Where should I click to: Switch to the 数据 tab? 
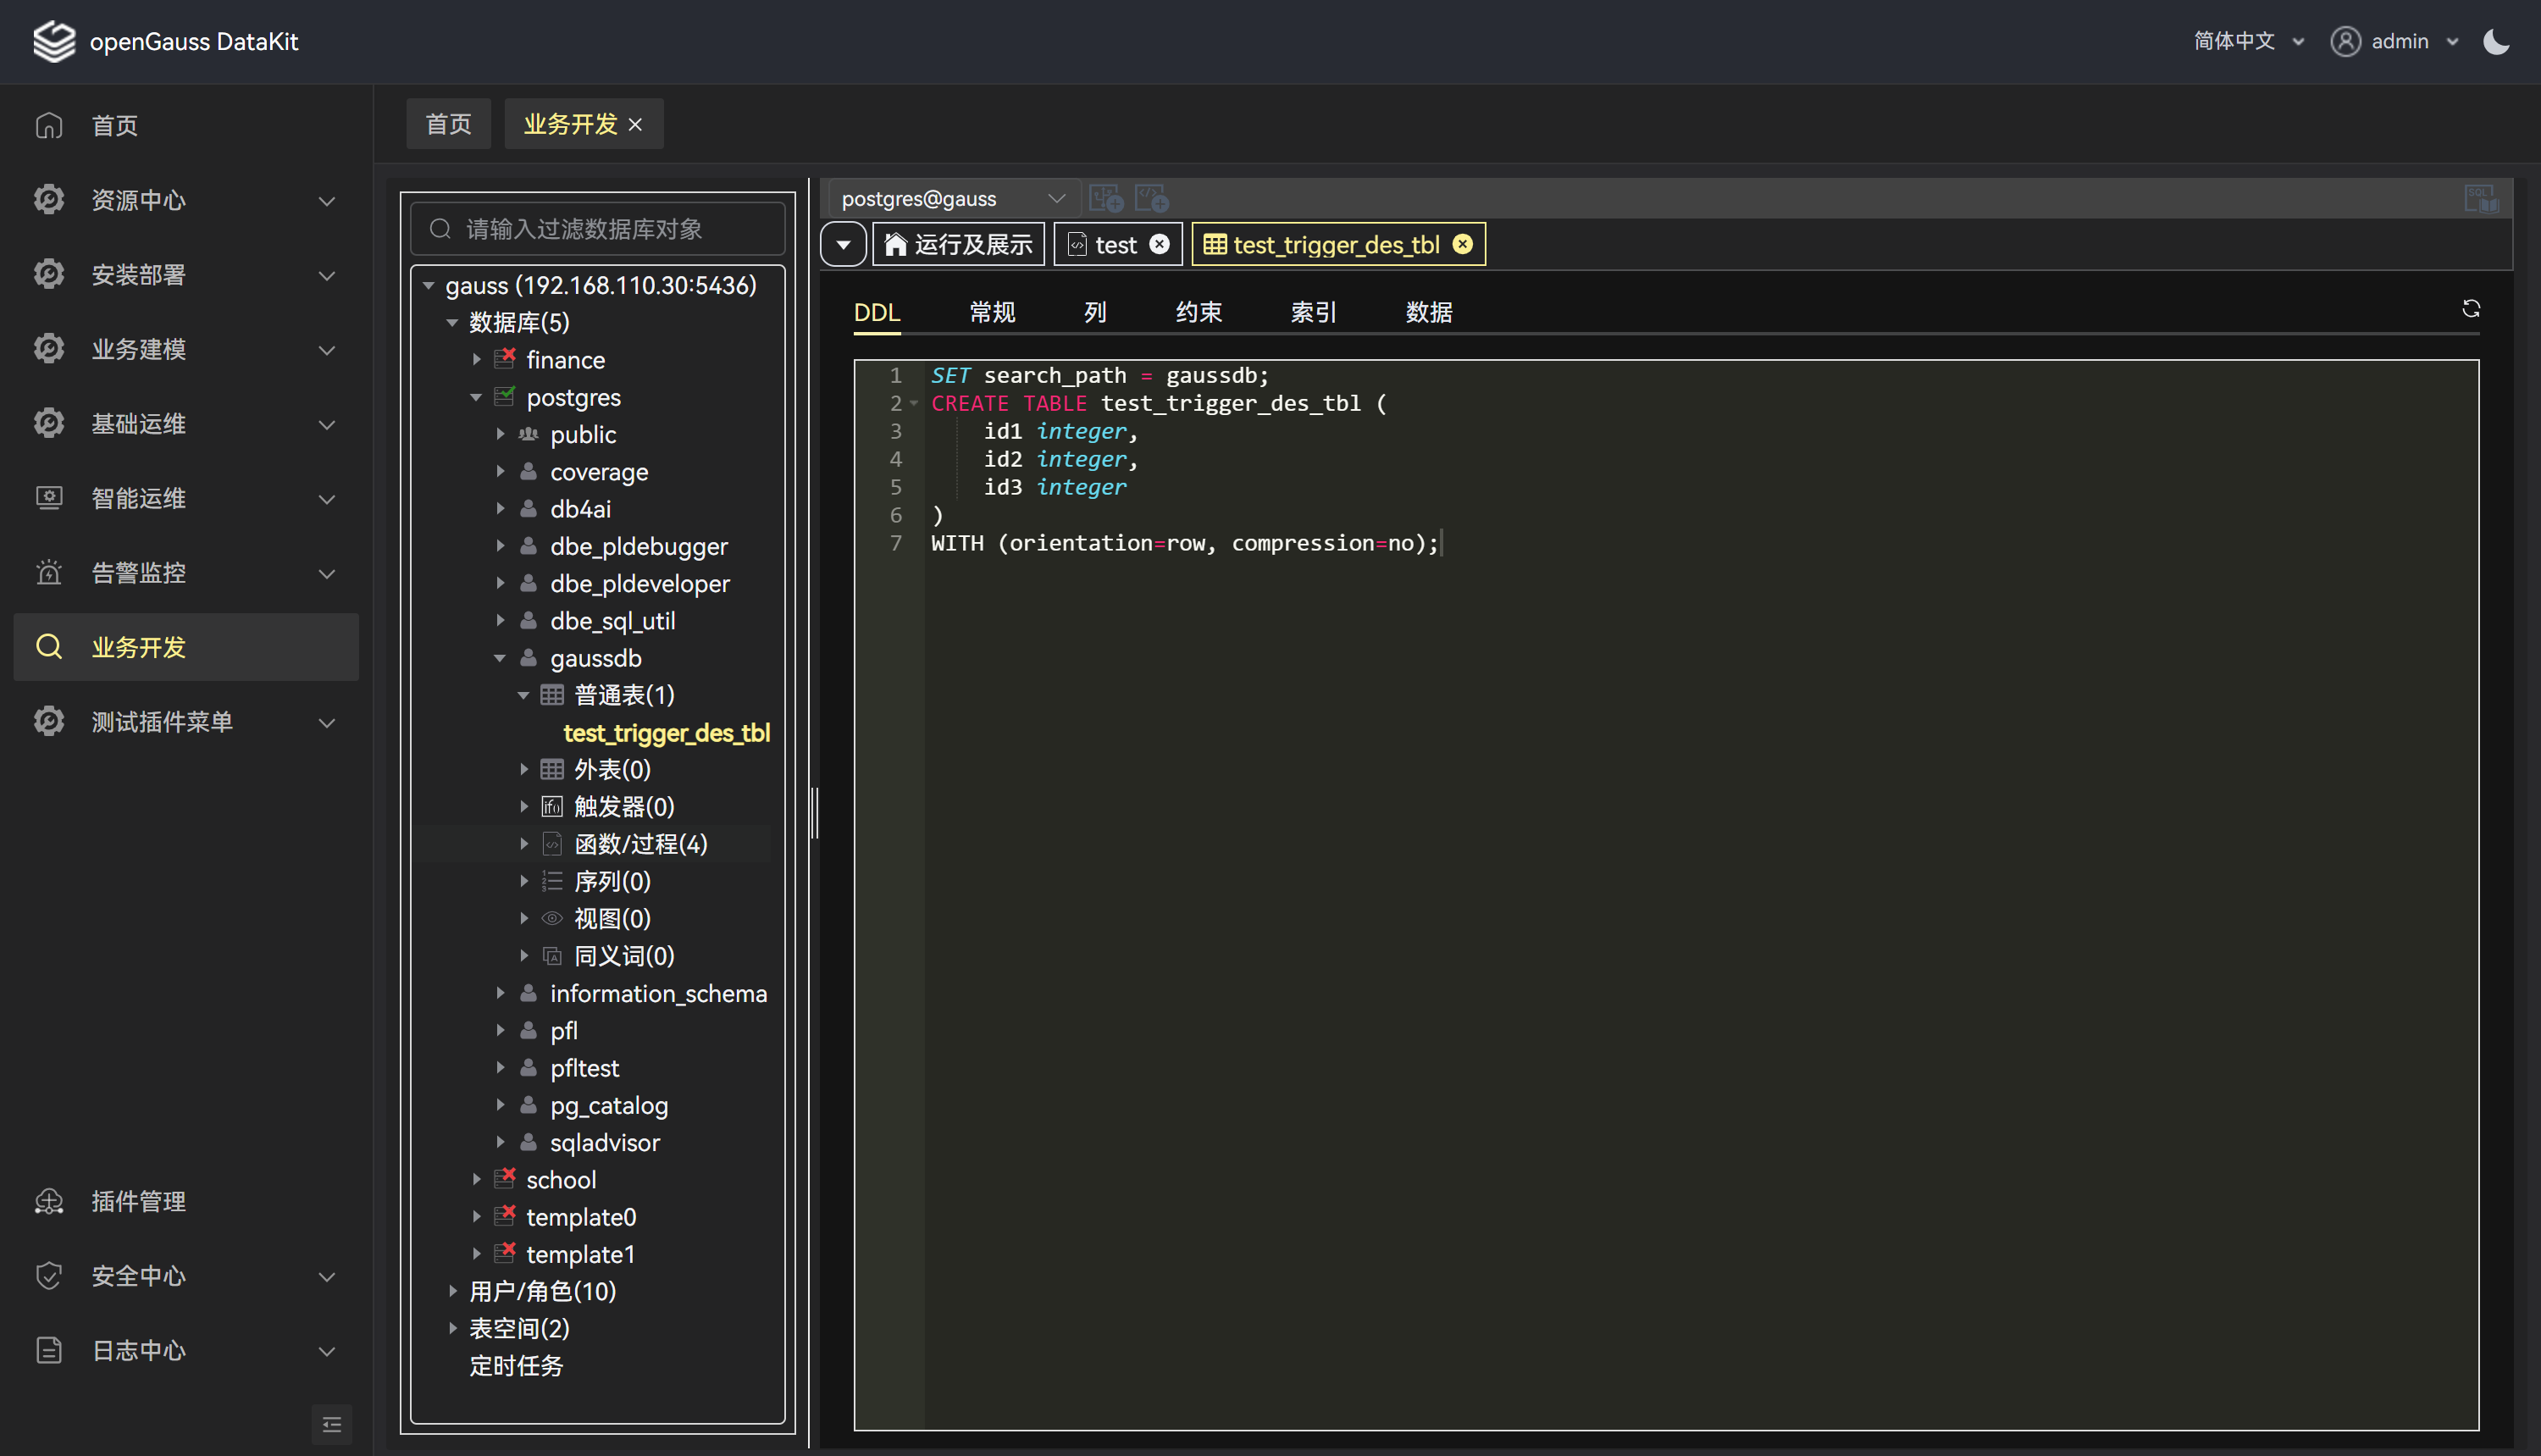(1428, 312)
